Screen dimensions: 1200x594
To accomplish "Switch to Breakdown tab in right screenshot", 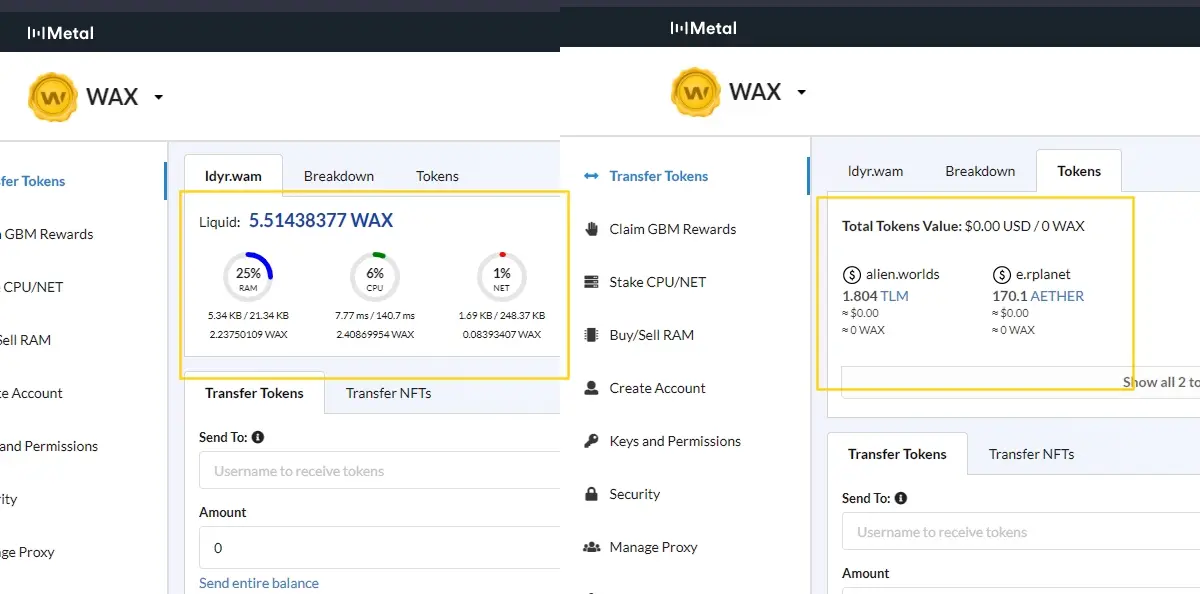I will (x=980, y=171).
